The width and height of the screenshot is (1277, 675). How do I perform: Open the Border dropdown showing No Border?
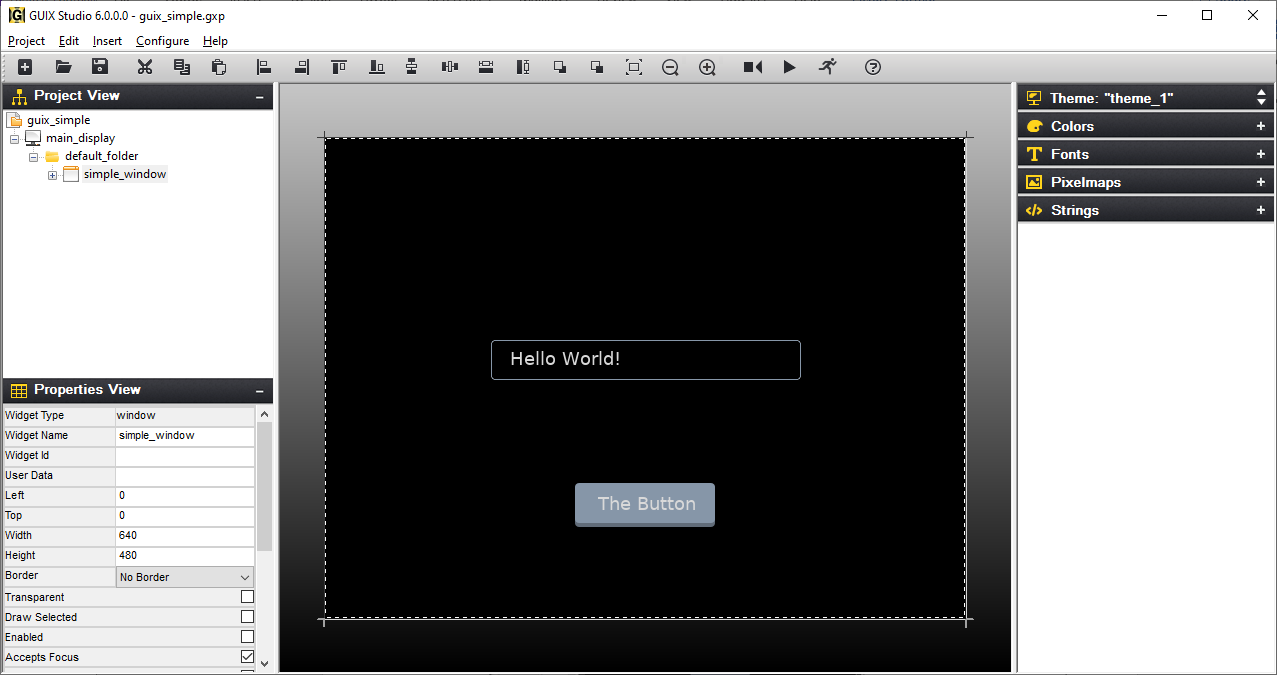[245, 577]
